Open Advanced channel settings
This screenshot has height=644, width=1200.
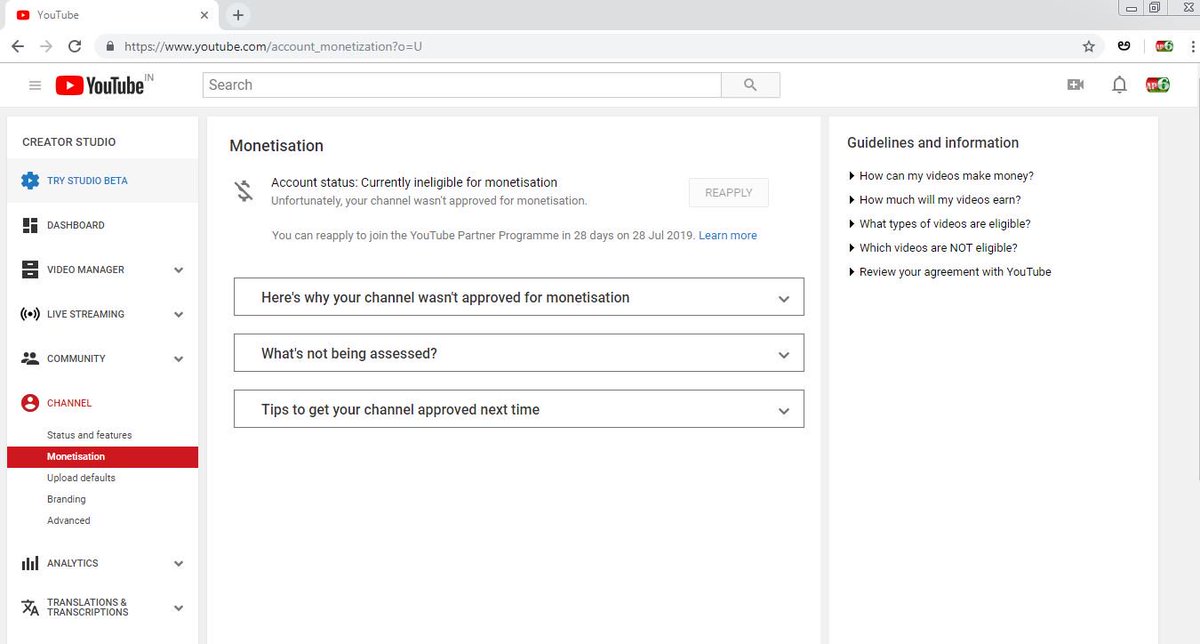coord(68,521)
